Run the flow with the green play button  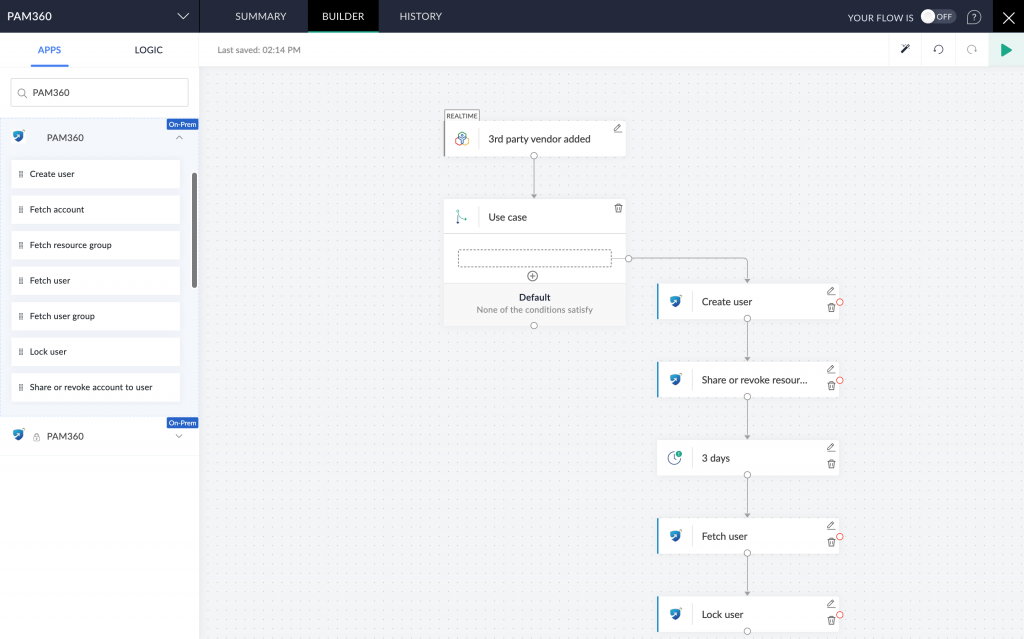pyautogui.click(x=1006, y=50)
